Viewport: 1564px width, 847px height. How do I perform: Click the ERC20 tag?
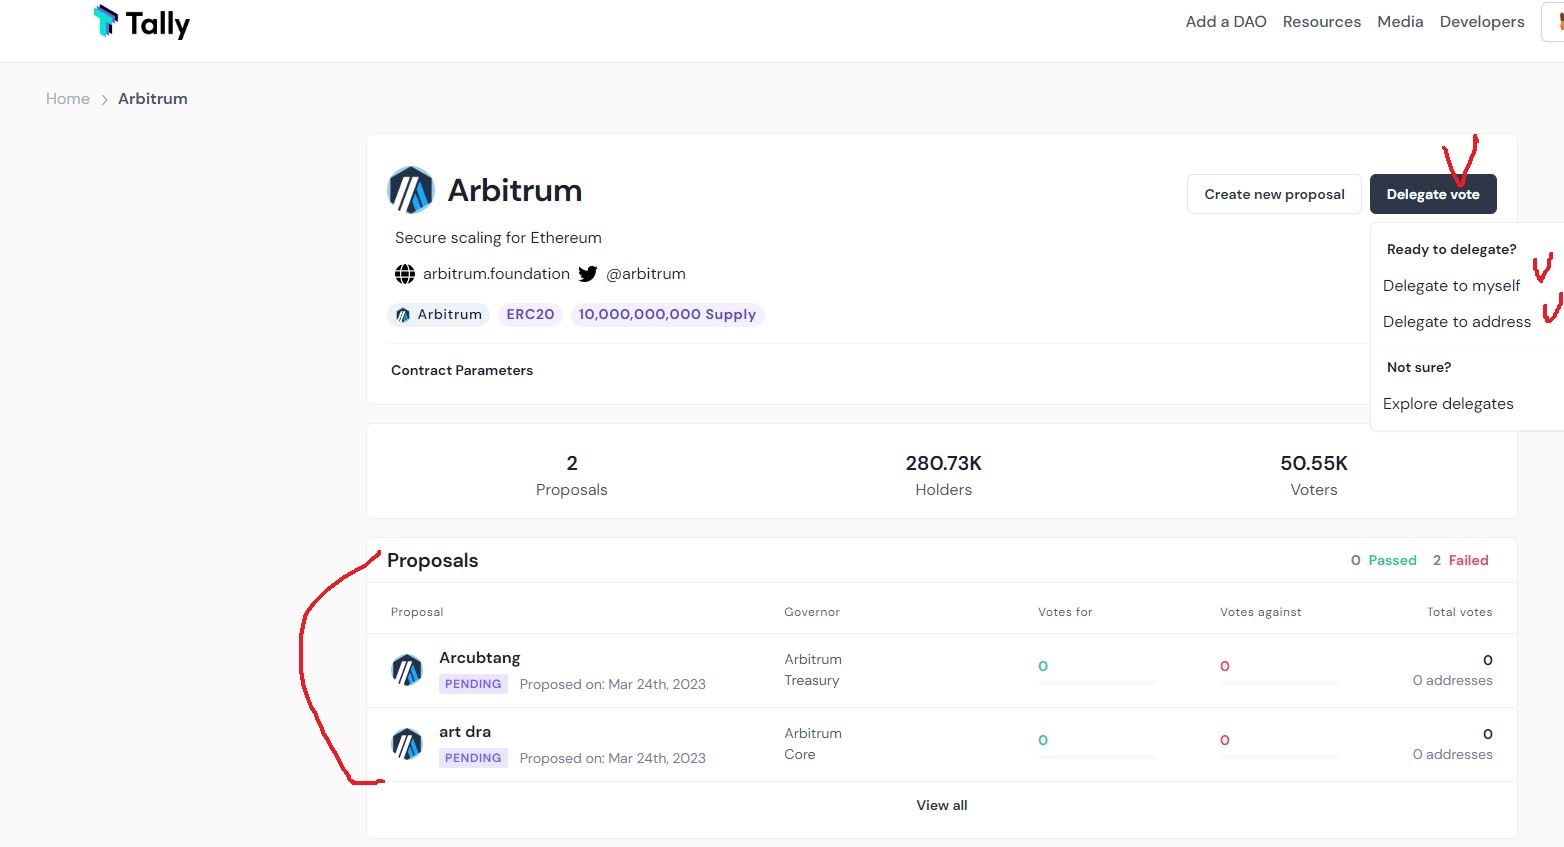530,315
